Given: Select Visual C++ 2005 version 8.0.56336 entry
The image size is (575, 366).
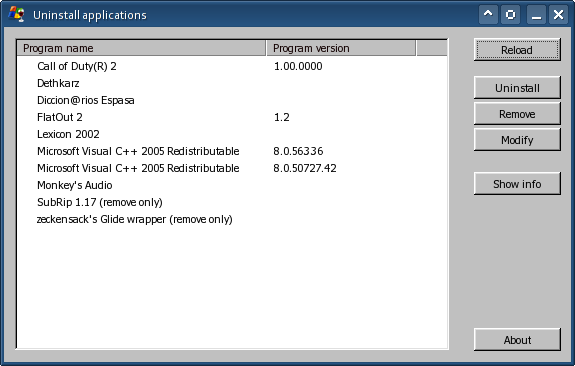Looking at the screenshot, I should pos(232,151).
